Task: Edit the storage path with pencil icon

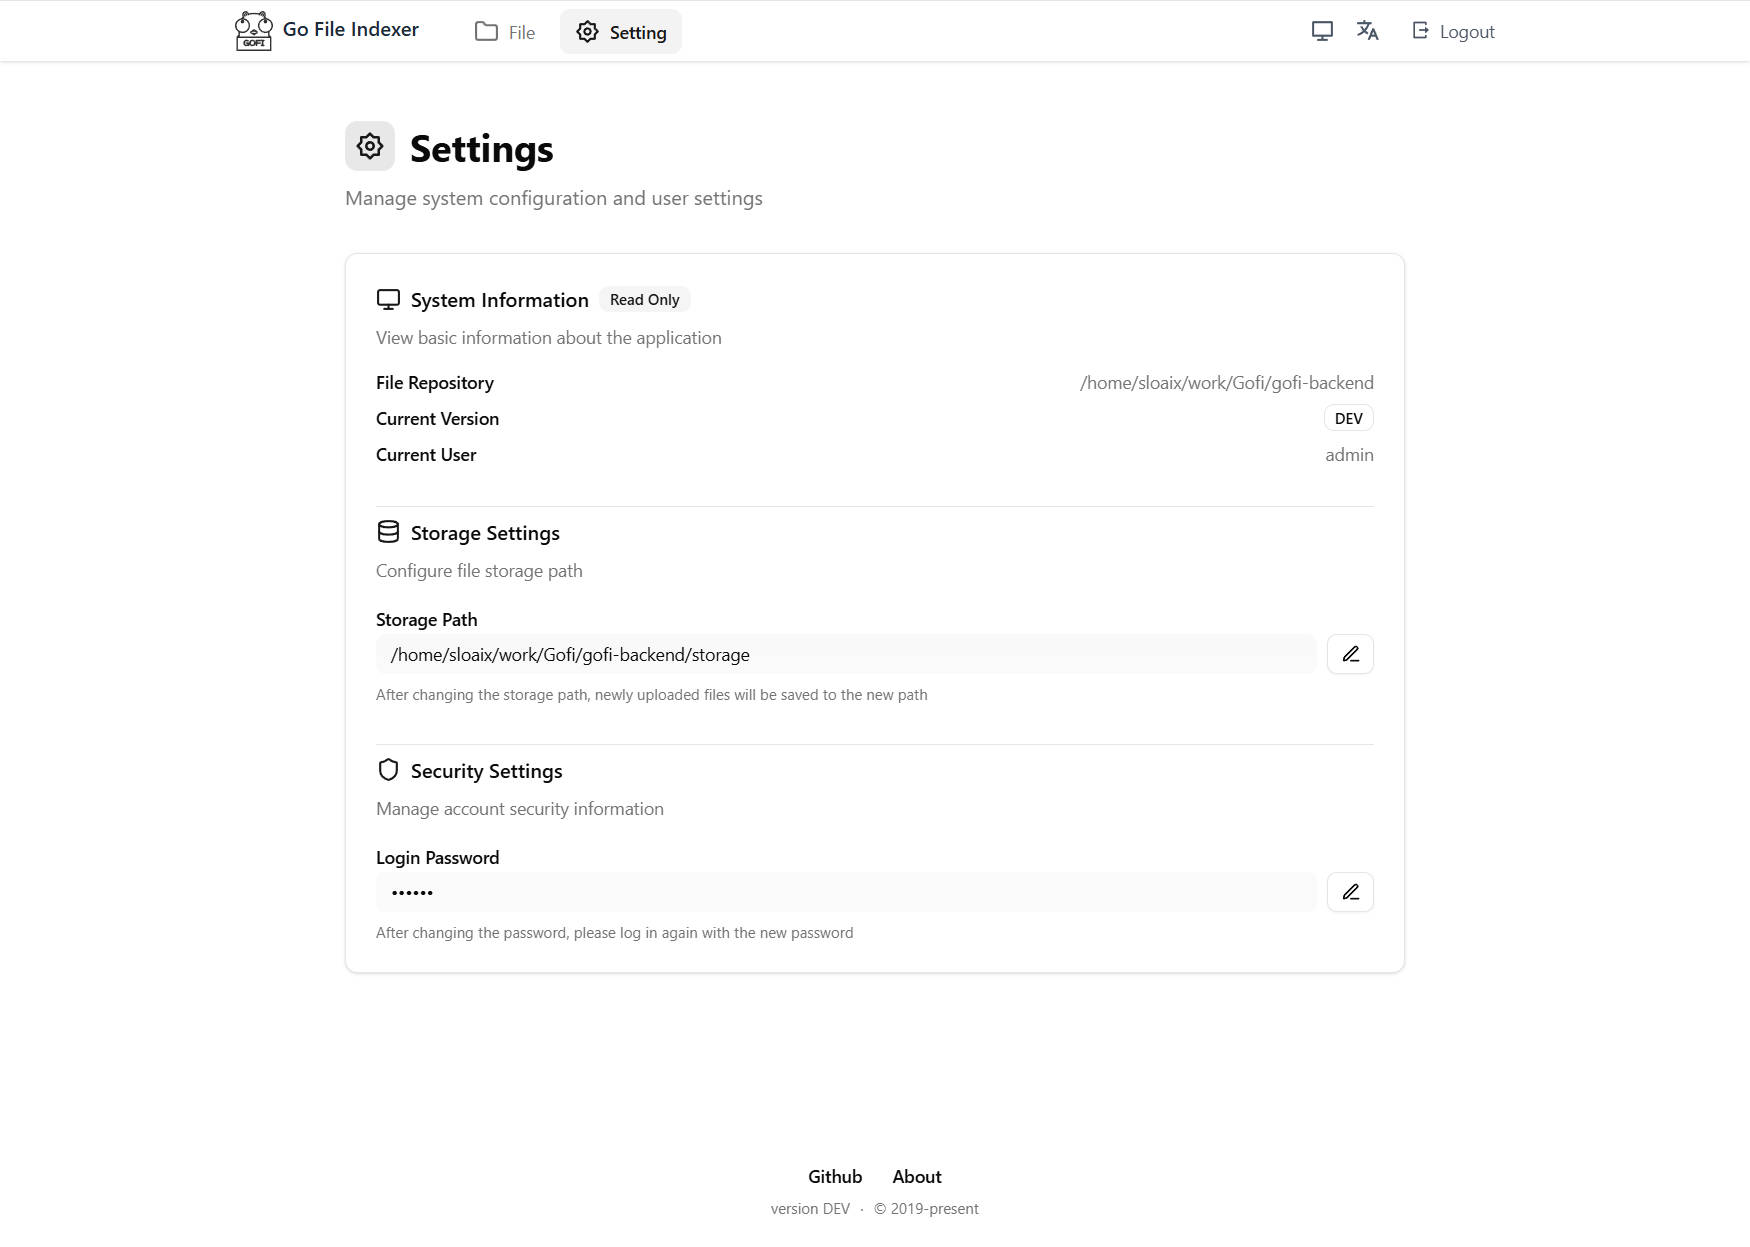Action: click(x=1350, y=654)
